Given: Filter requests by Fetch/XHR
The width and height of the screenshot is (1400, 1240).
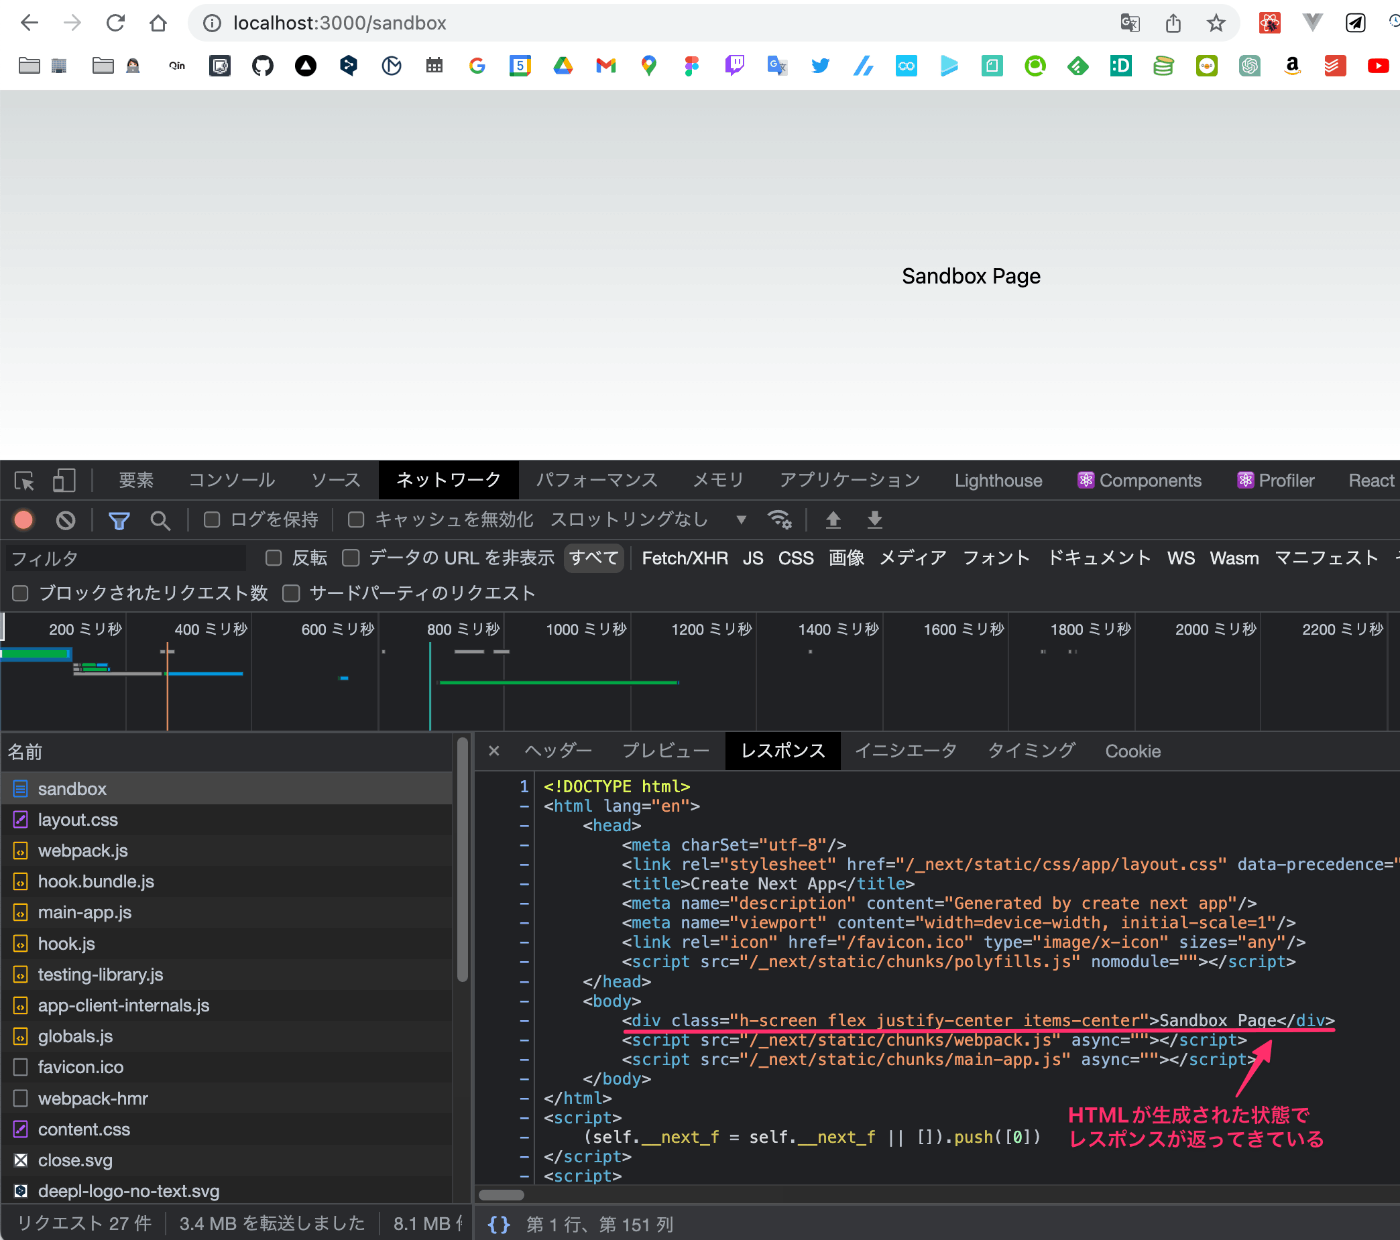Looking at the screenshot, I should 685,558.
